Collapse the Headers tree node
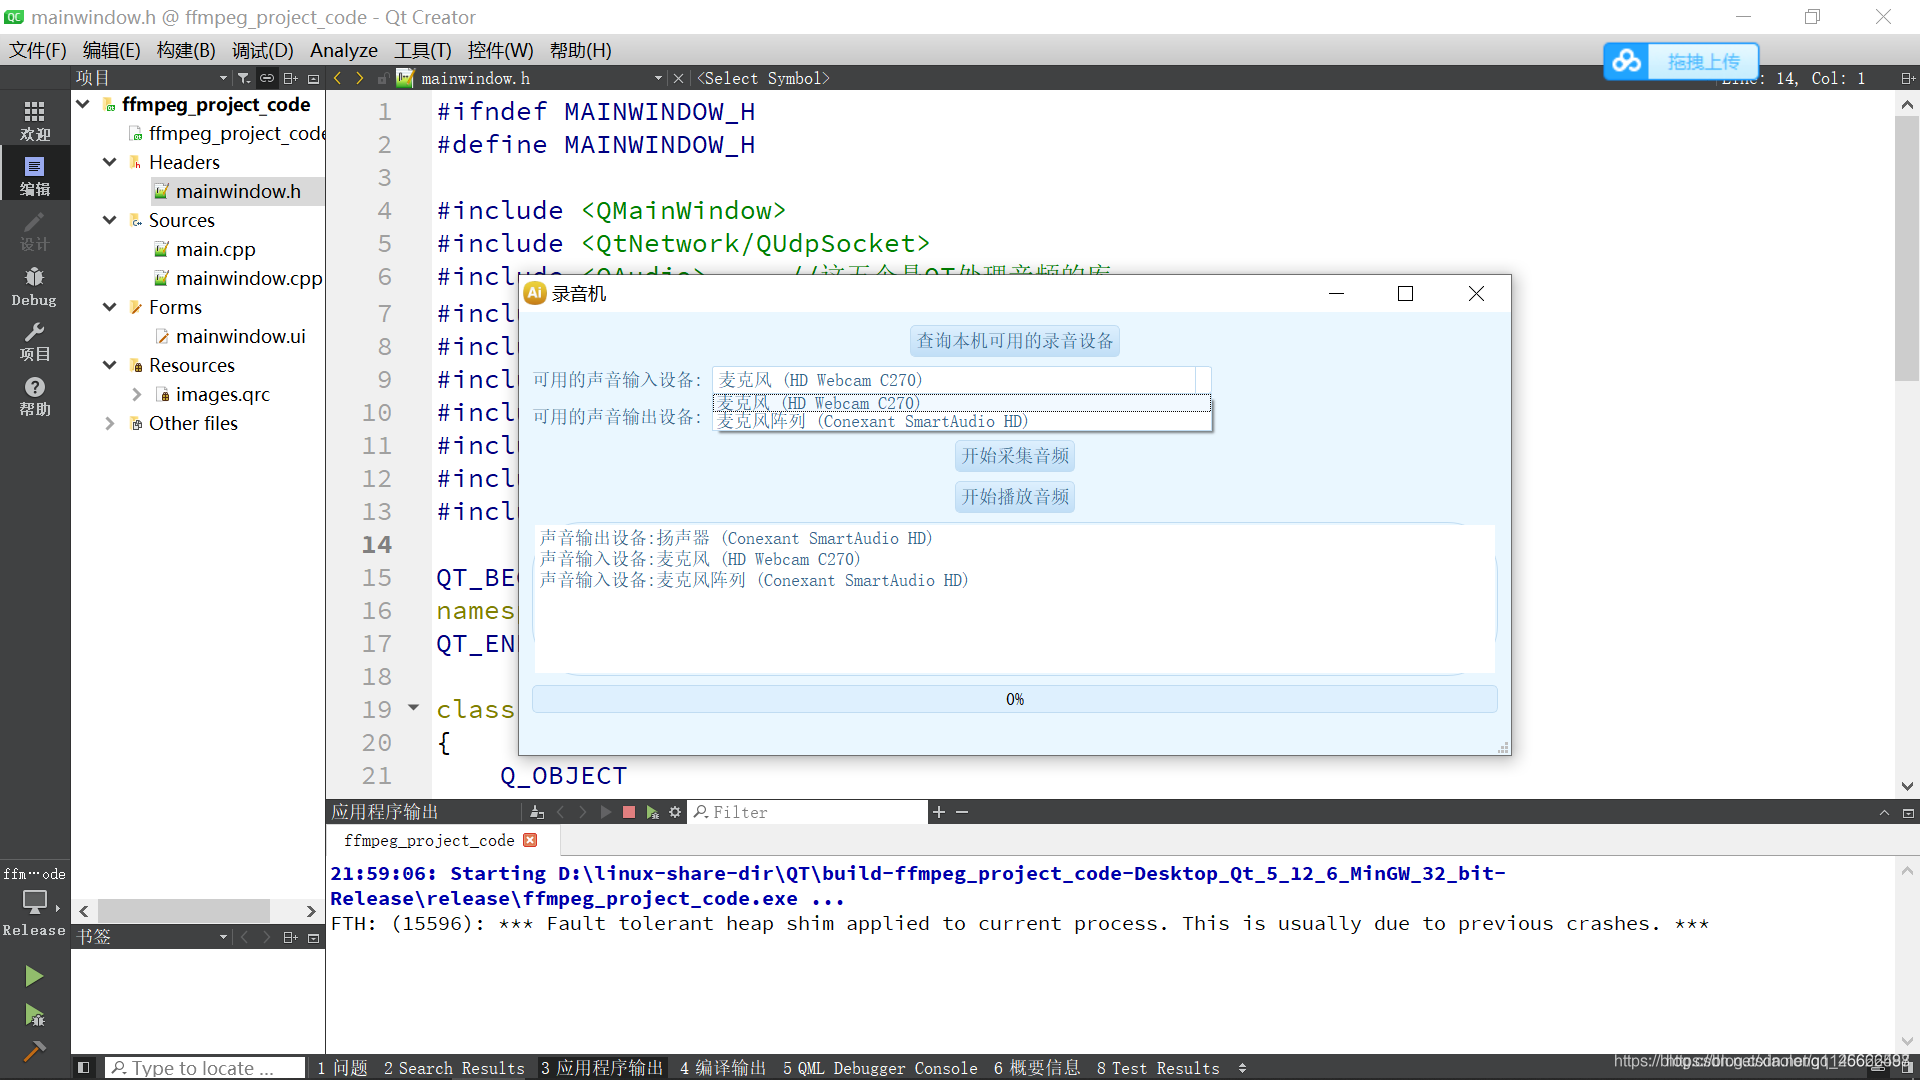The width and height of the screenshot is (1920, 1080). 109,161
